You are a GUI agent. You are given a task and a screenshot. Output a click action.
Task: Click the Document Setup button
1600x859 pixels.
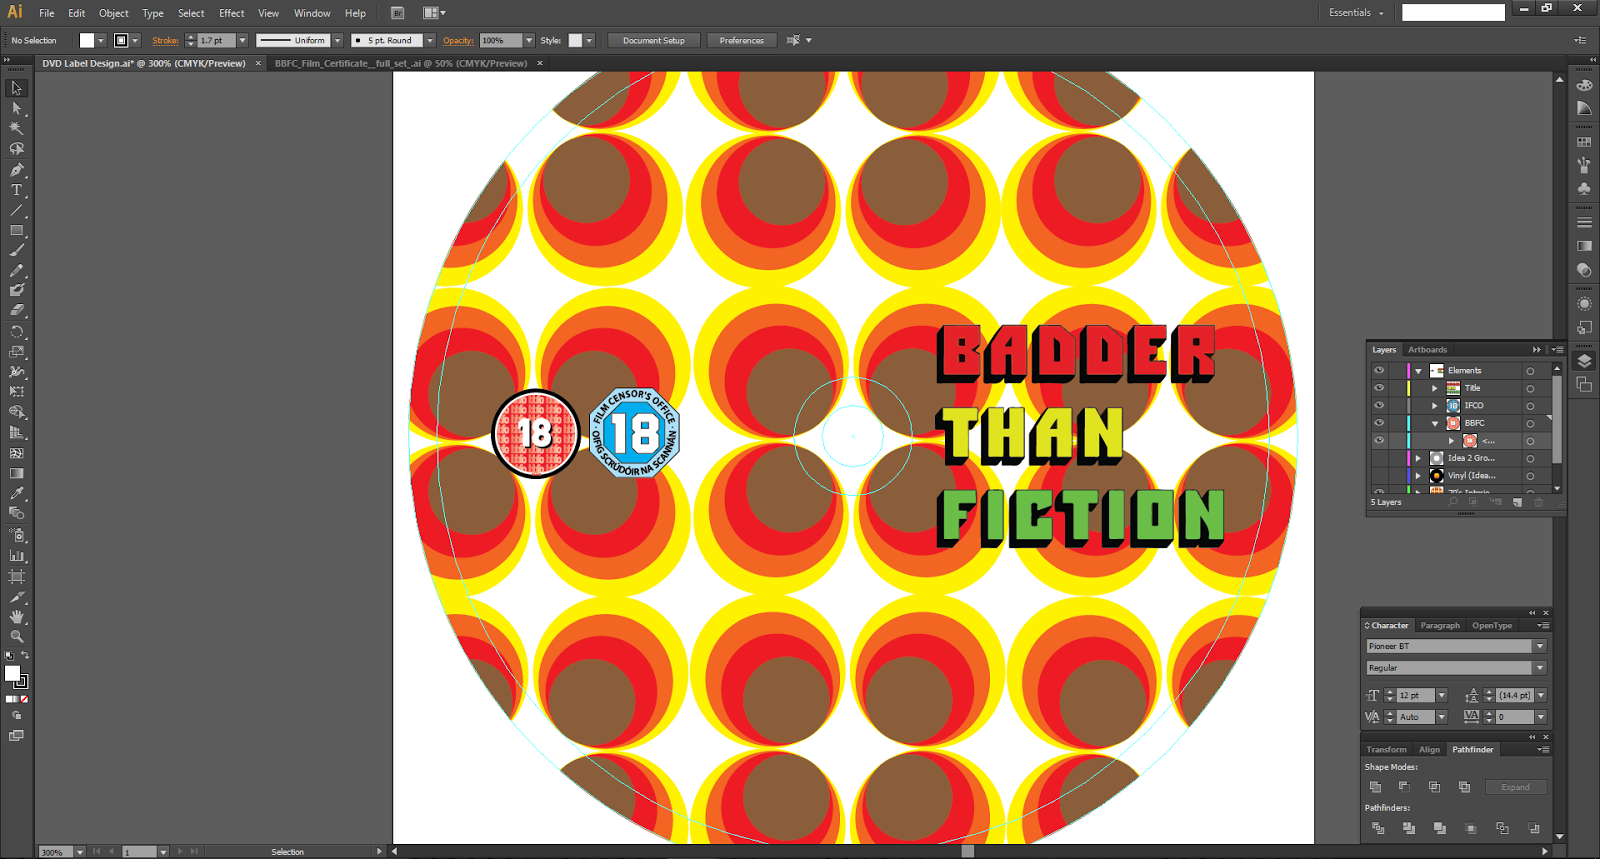[653, 41]
